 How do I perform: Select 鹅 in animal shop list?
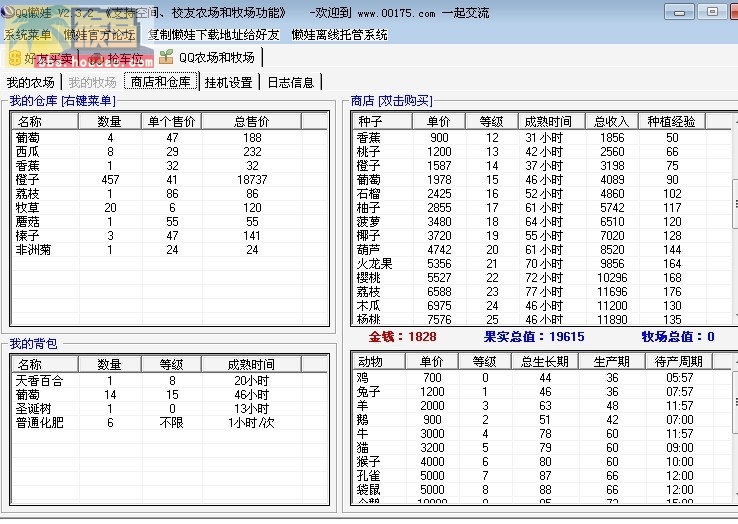click(x=541, y=419)
